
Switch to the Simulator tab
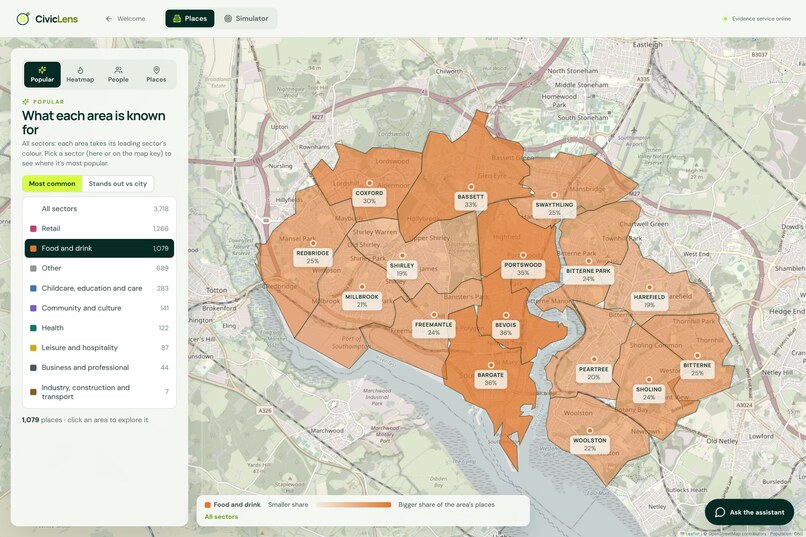point(246,18)
